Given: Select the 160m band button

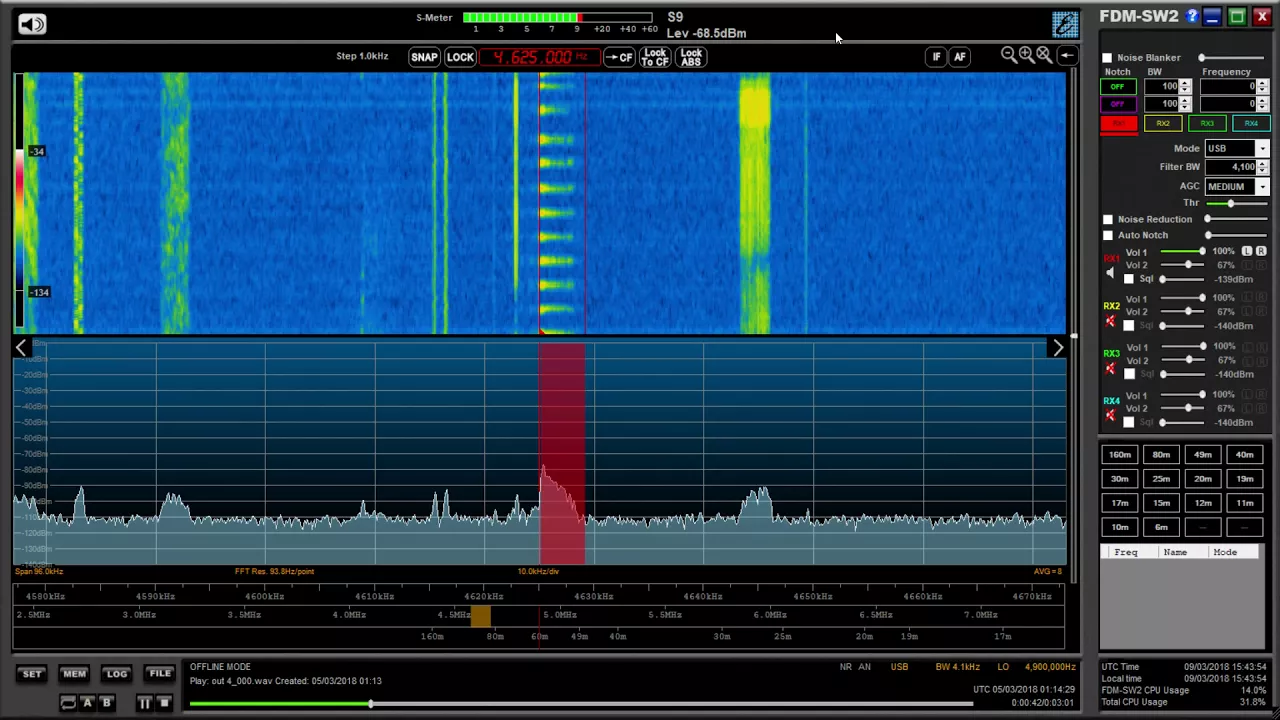Looking at the screenshot, I should pos(1120,455).
